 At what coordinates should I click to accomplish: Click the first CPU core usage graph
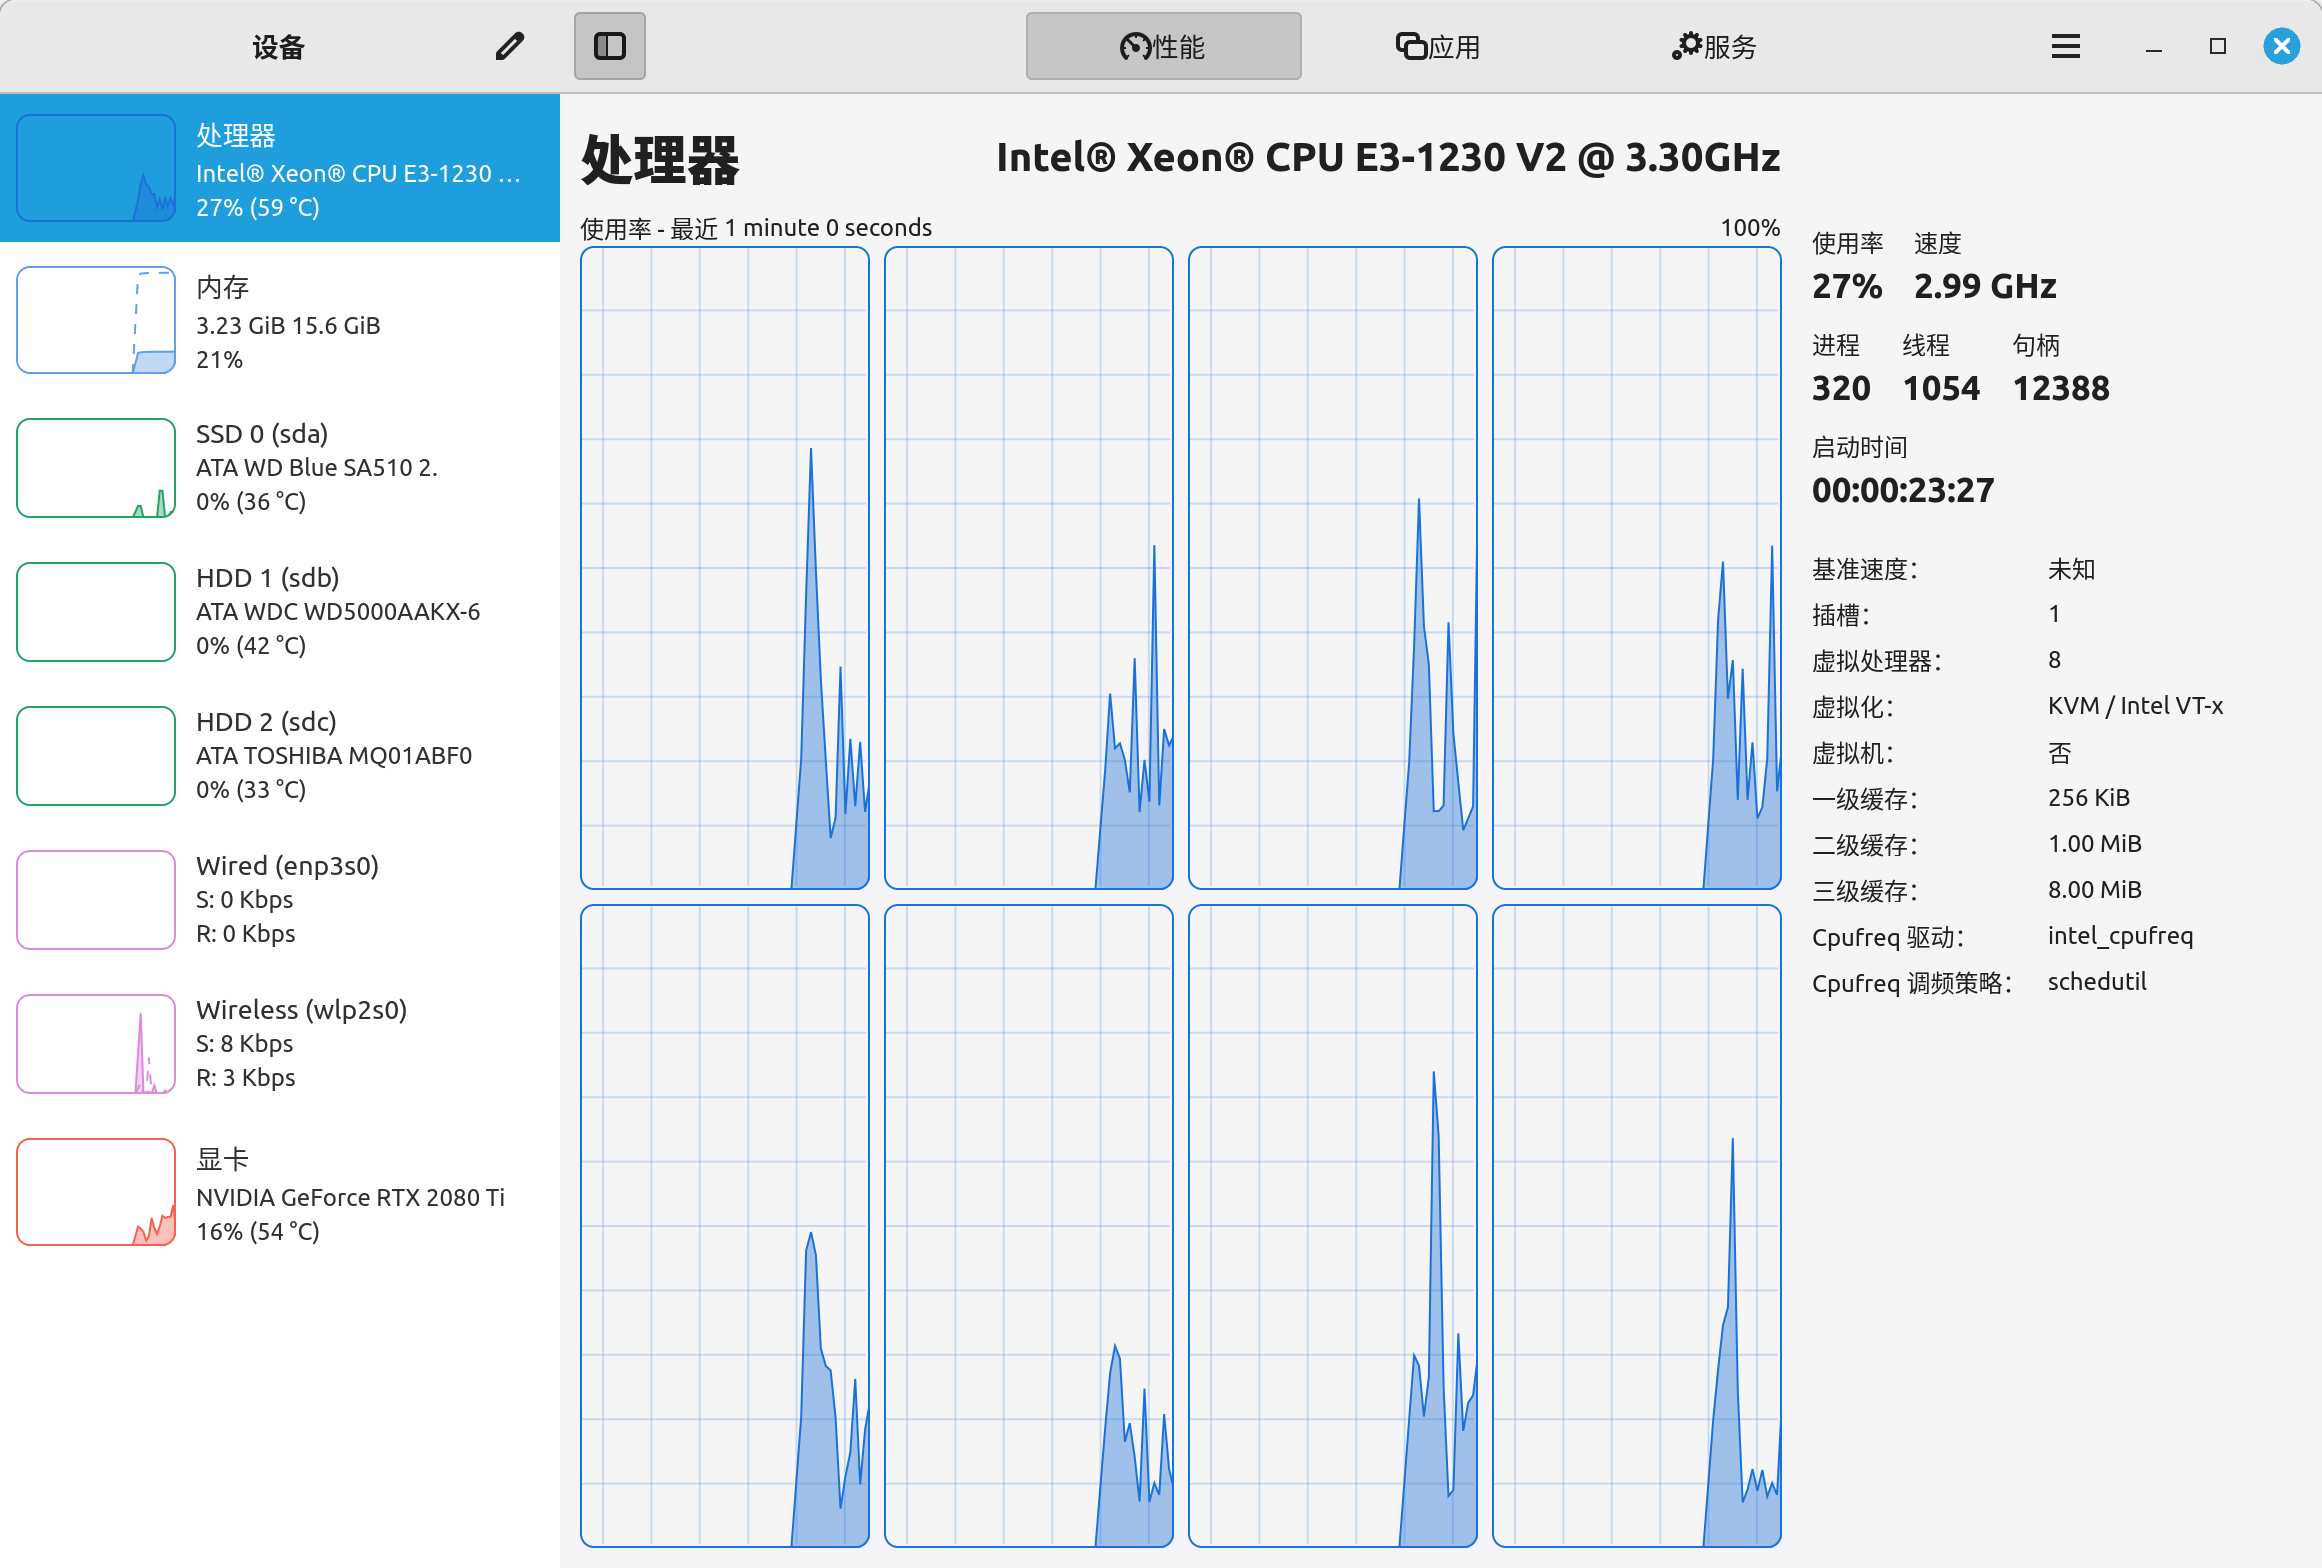coord(725,568)
